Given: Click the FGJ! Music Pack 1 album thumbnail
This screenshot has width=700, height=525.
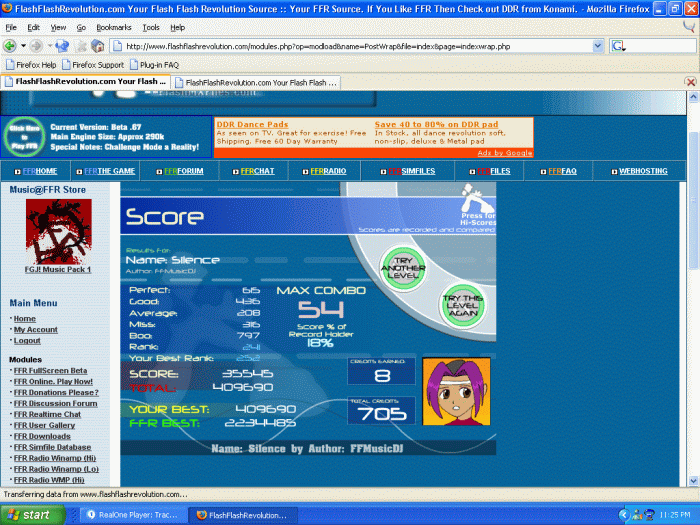Looking at the screenshot, I should [x=58, y=232].
